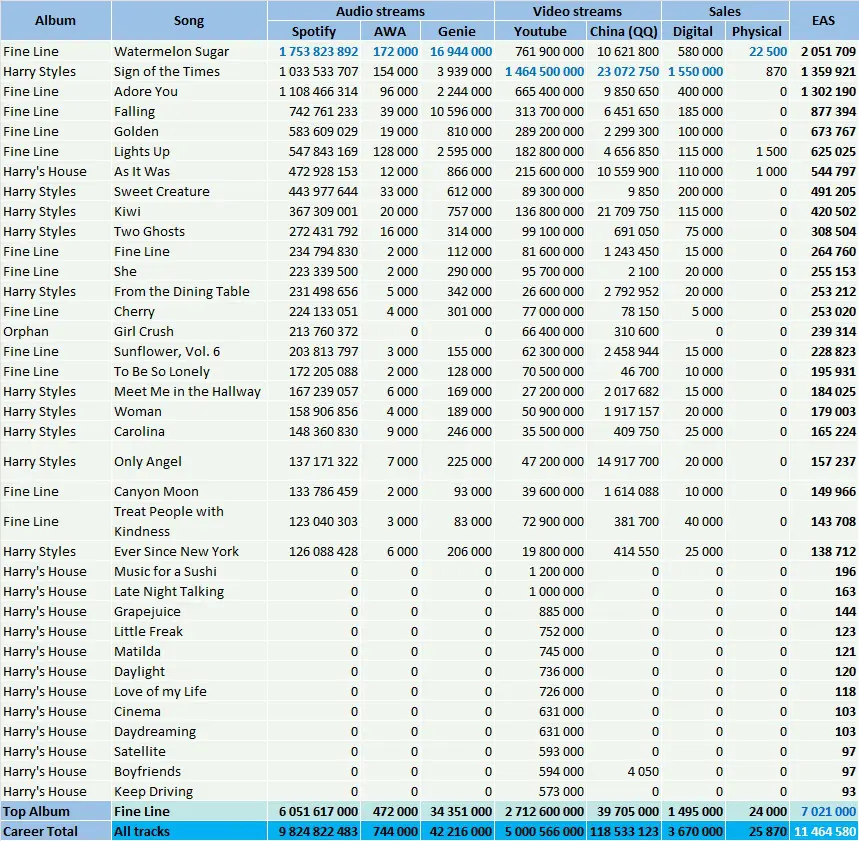This screenshot has width=859, height=841.
Task: Click Sunflower, Vol. 6 song cell
Action: [189, 351]
